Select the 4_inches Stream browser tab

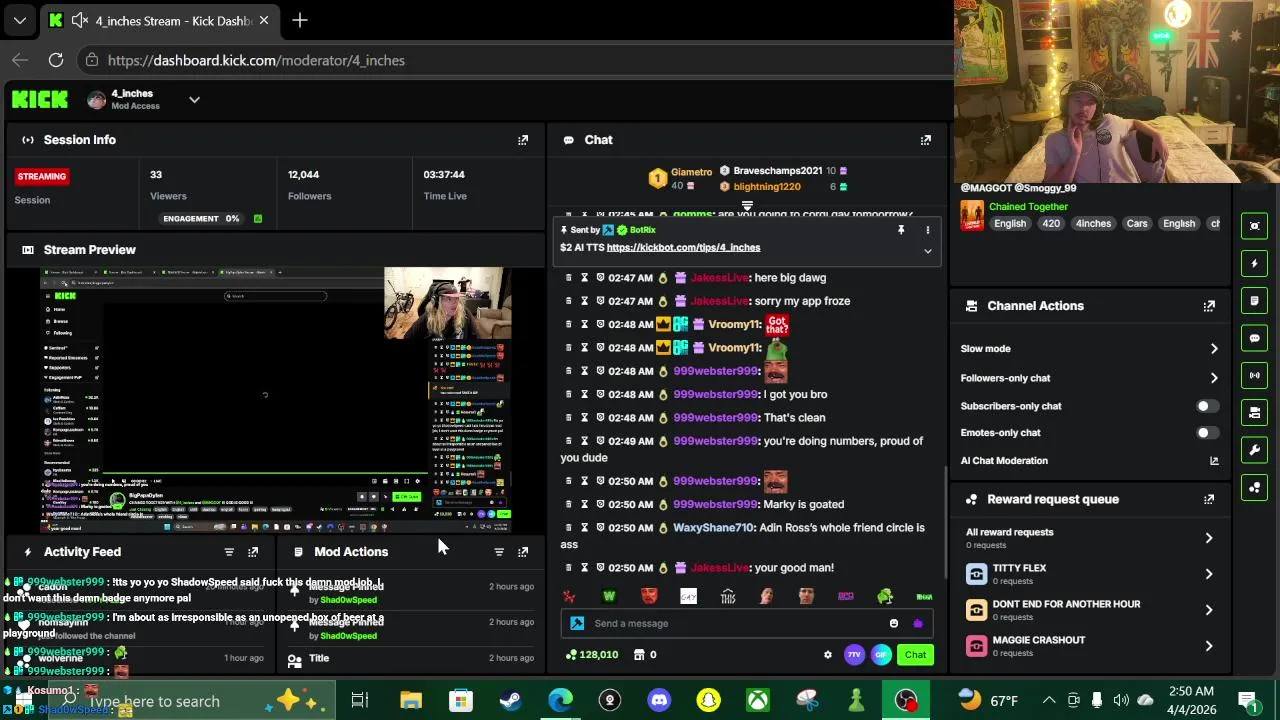160,20
